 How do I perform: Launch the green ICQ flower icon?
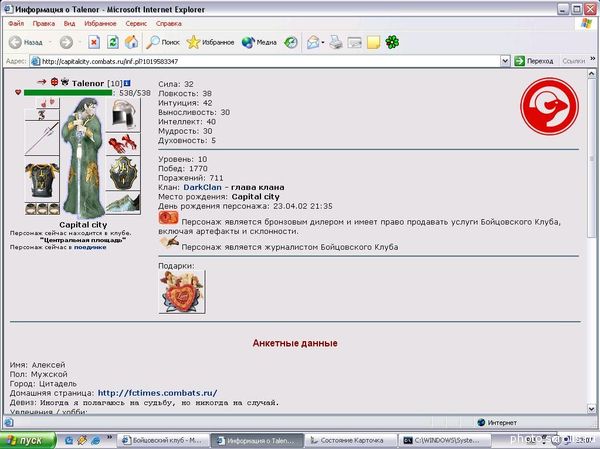392,42
